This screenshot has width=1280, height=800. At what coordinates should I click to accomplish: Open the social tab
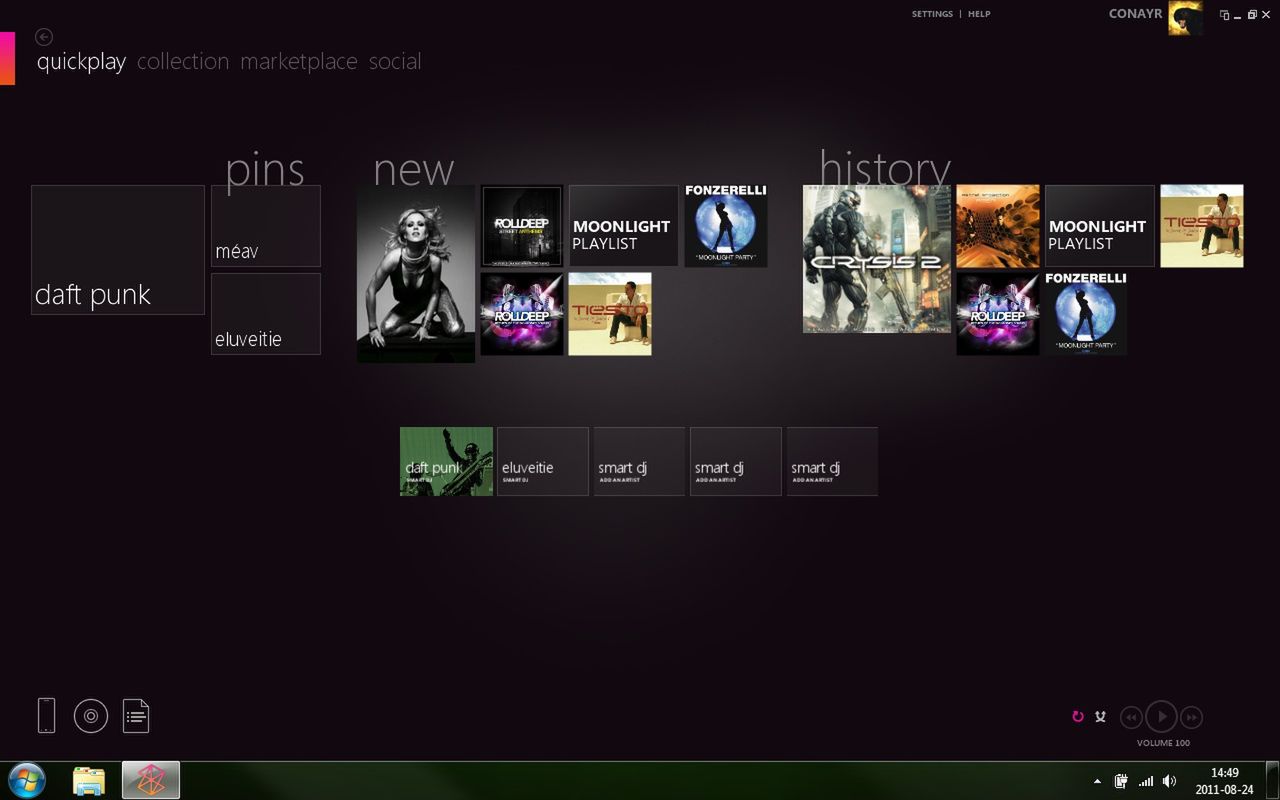coord(395,61)
